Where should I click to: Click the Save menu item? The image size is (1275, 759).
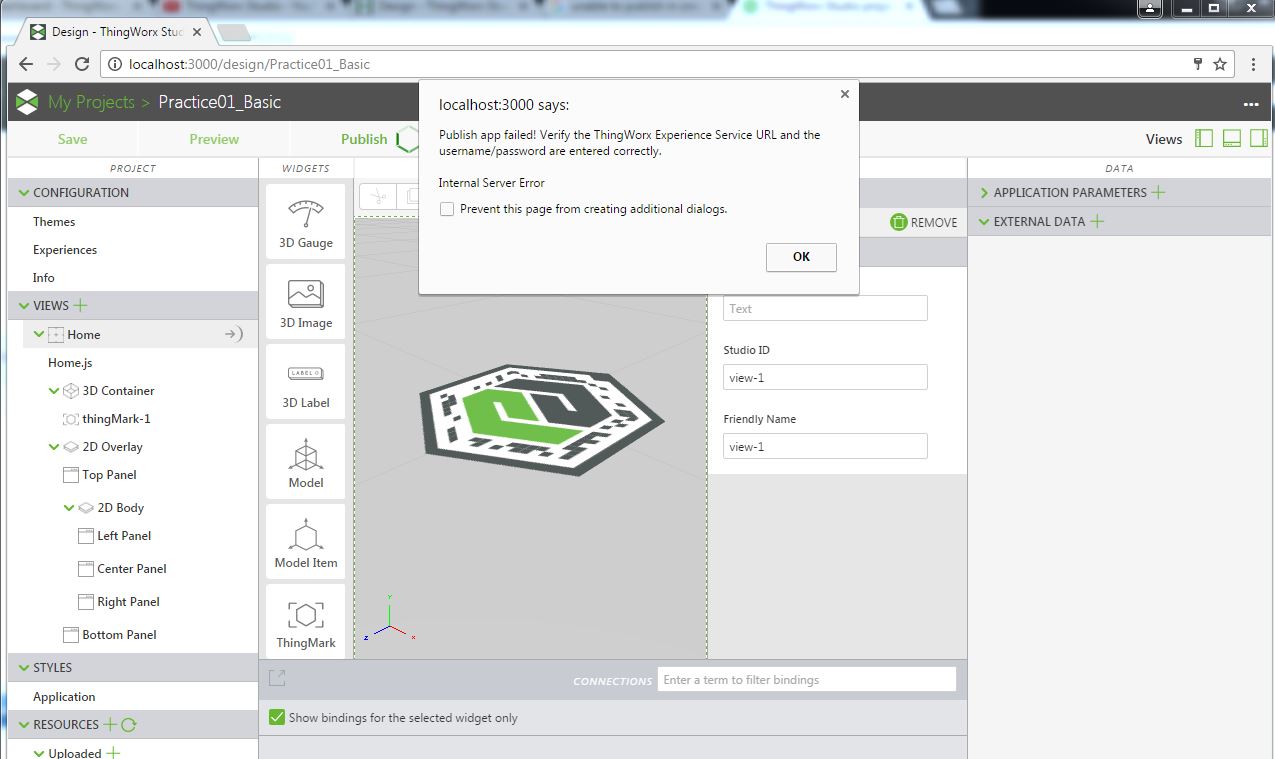72,139
